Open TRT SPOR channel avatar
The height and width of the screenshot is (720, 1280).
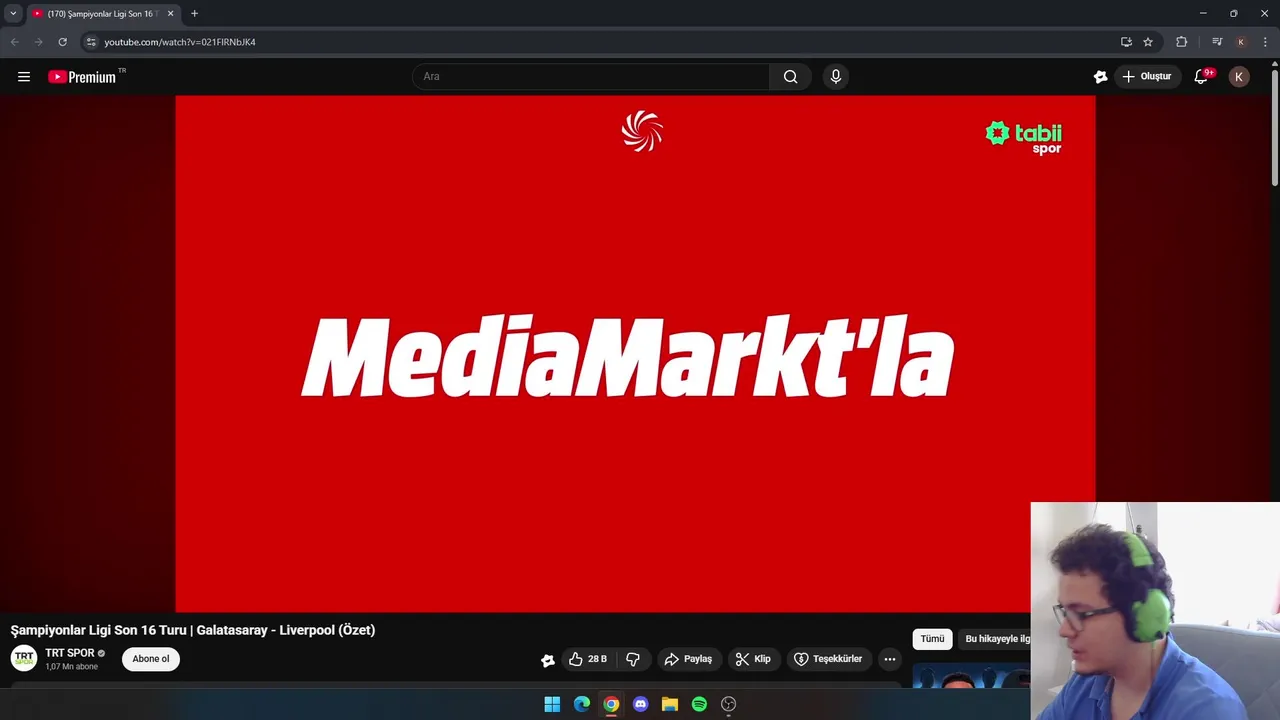pos(24,658)
